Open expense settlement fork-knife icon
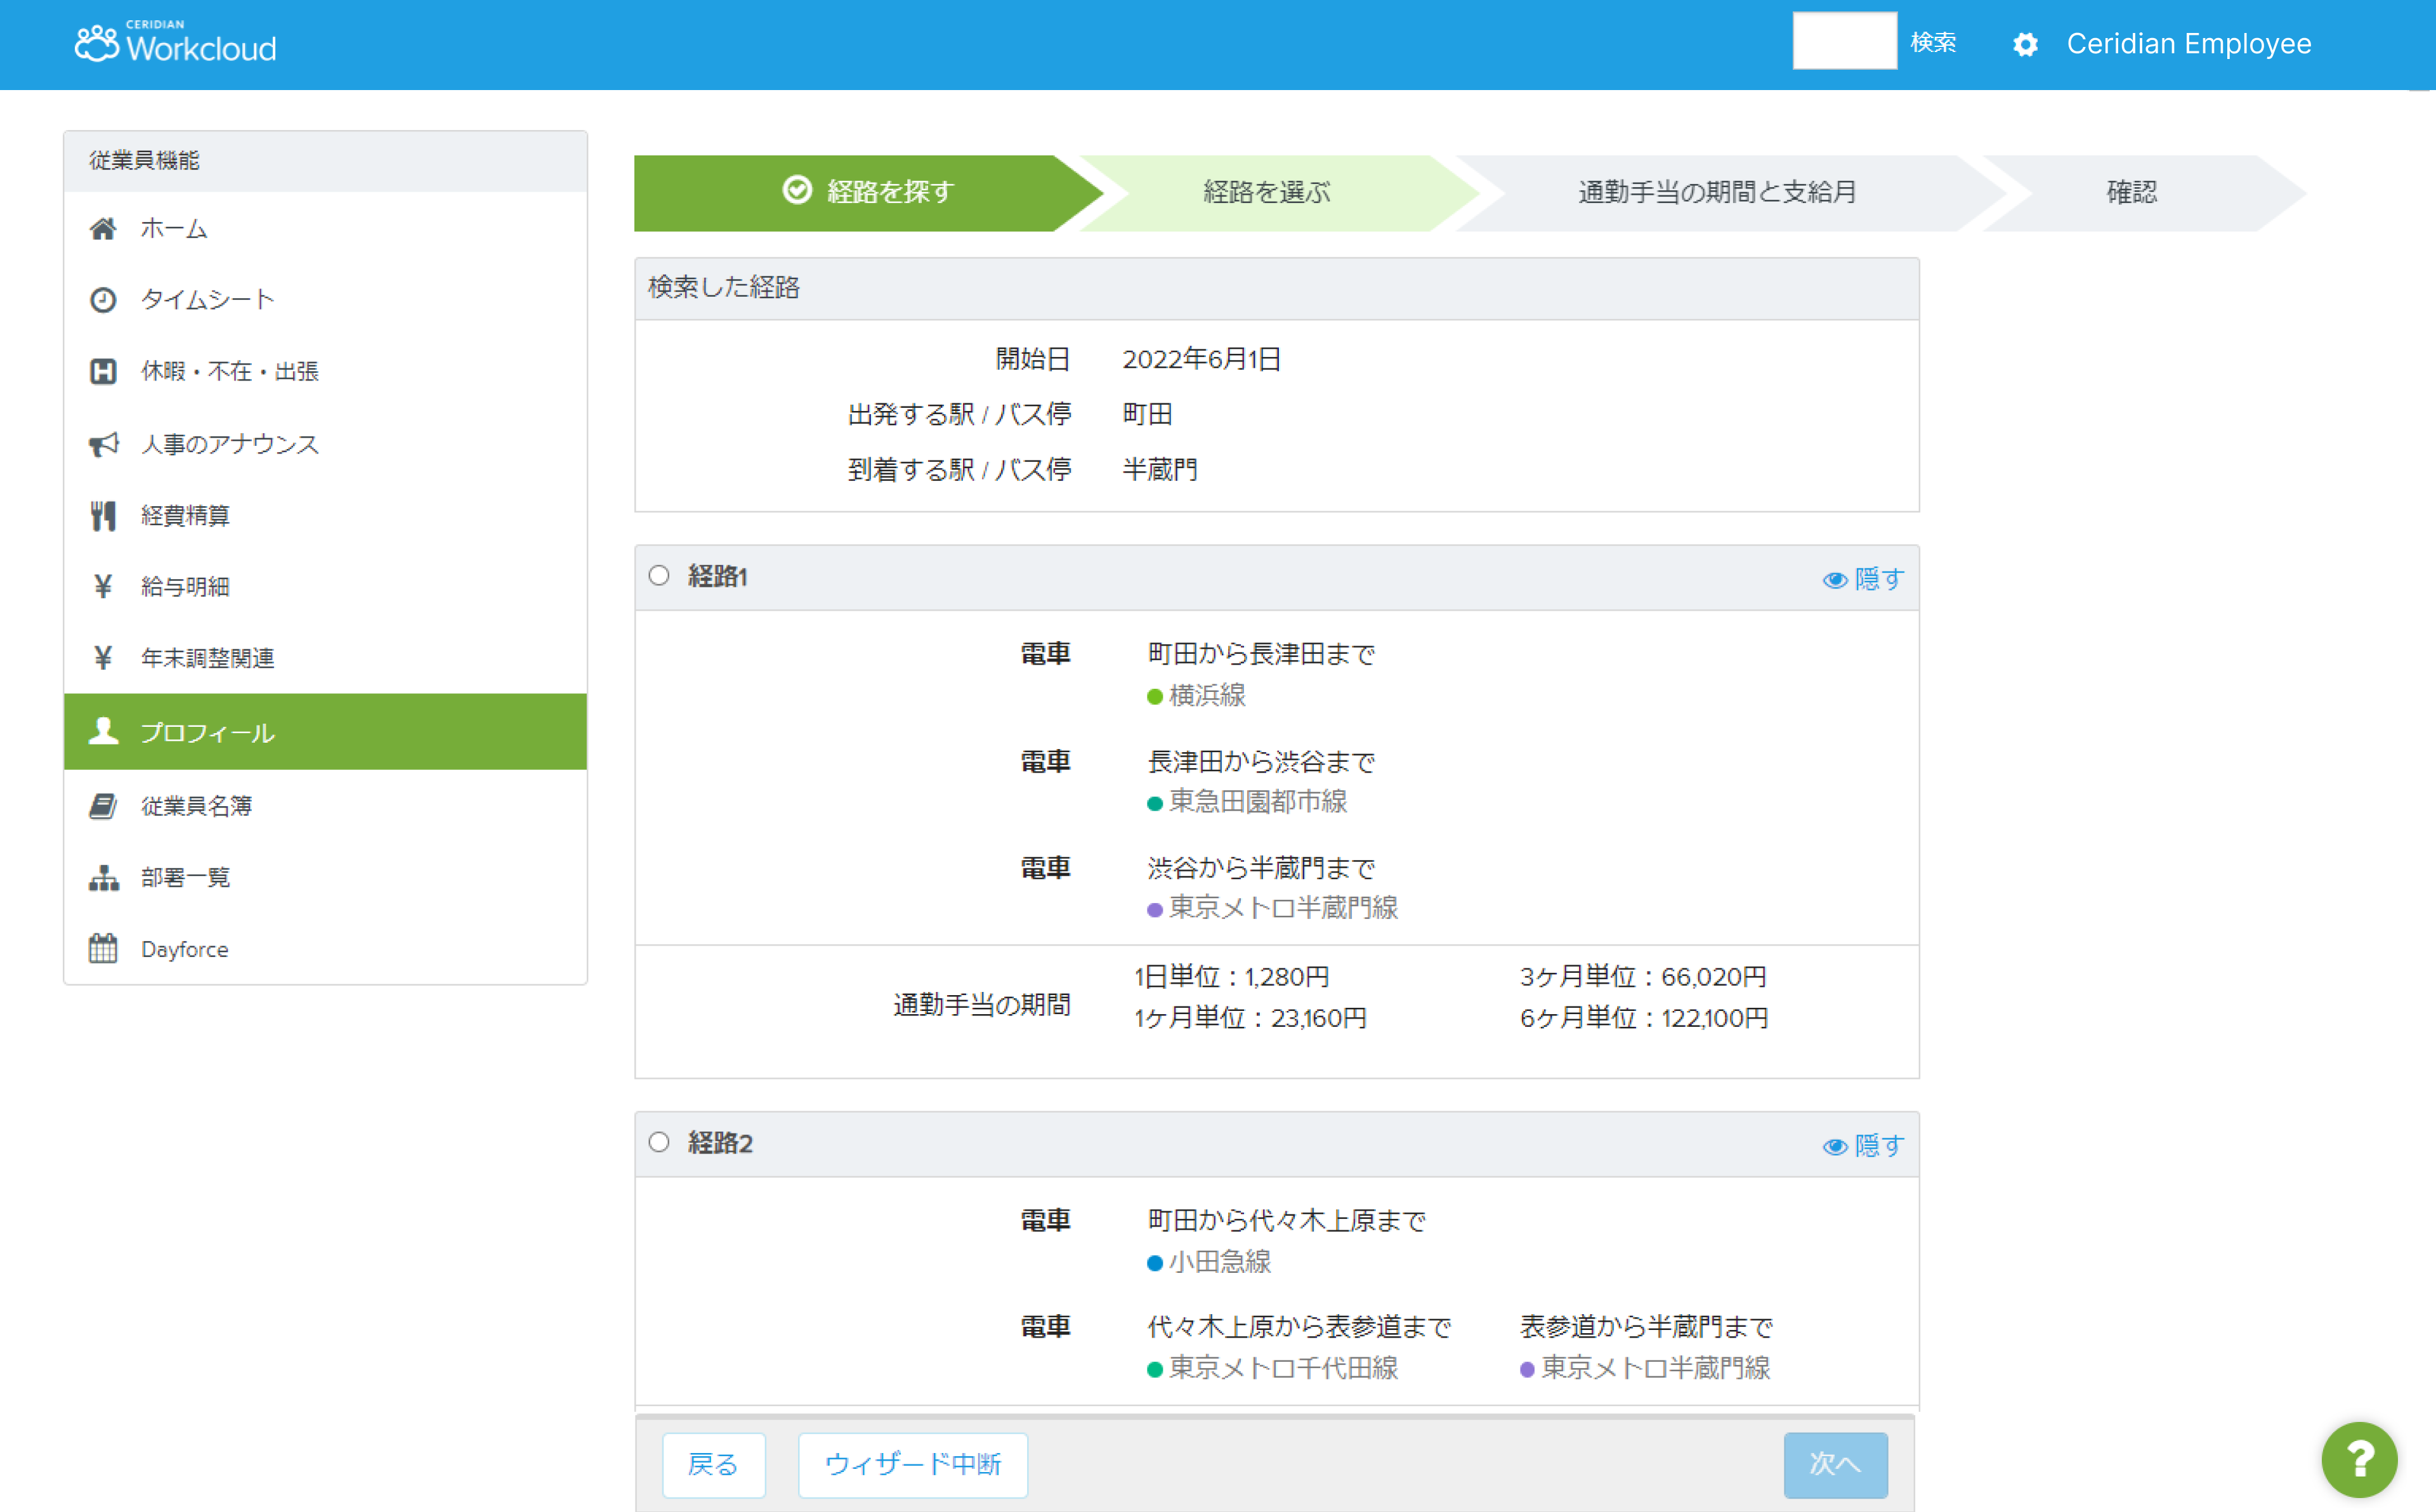This screenshot has height=1512, width=2436. click(x=103, y=516)
